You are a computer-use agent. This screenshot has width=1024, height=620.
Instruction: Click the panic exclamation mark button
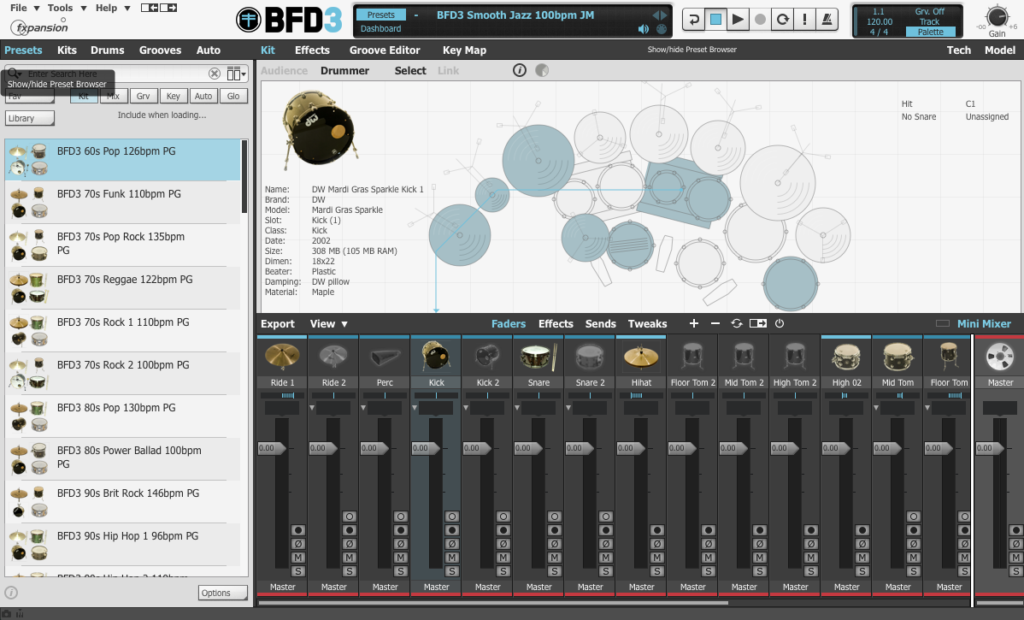(x=804, y=20)
